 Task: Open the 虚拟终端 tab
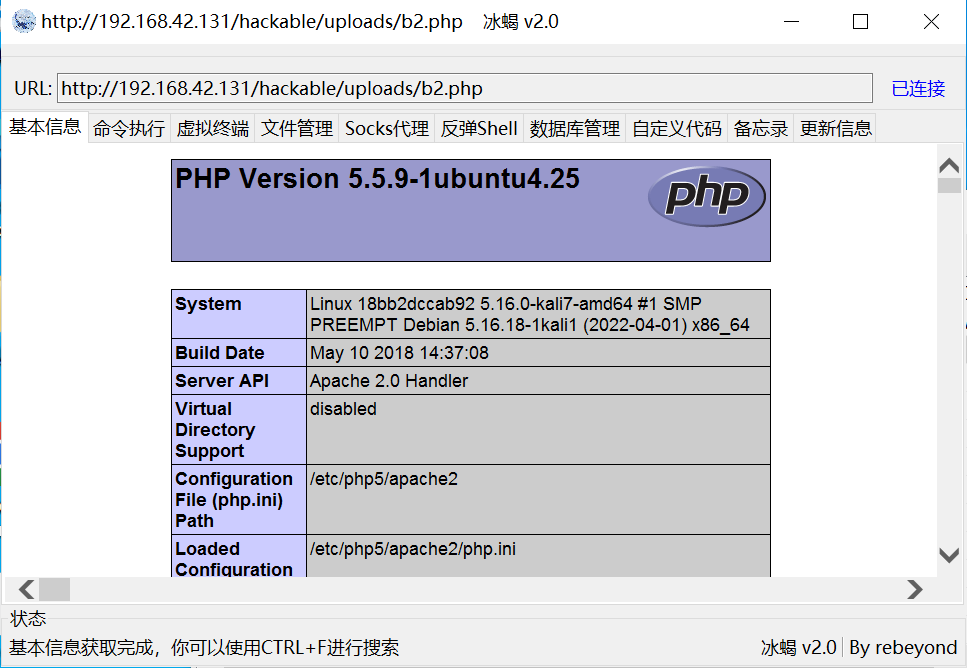213,129
